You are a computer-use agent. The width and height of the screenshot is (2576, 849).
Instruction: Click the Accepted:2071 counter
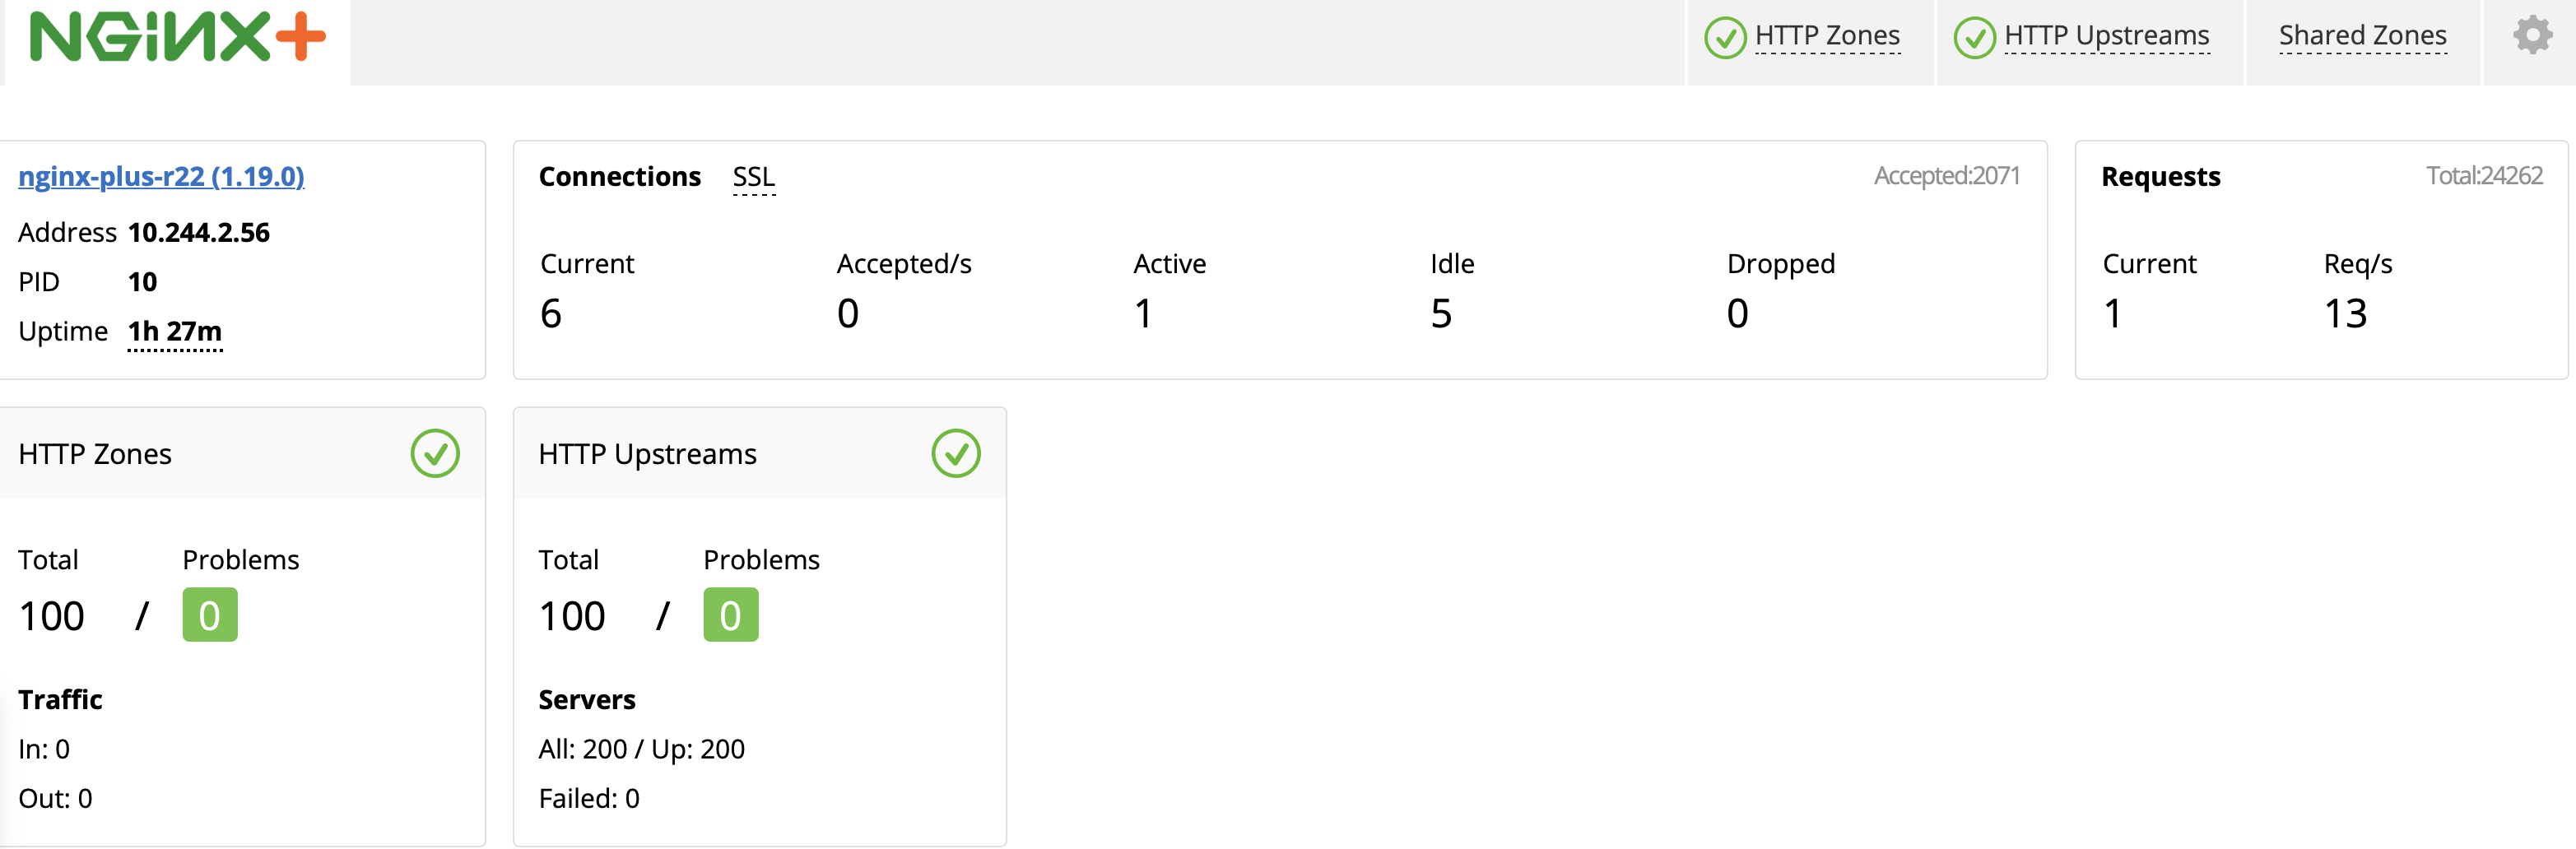1946,176
